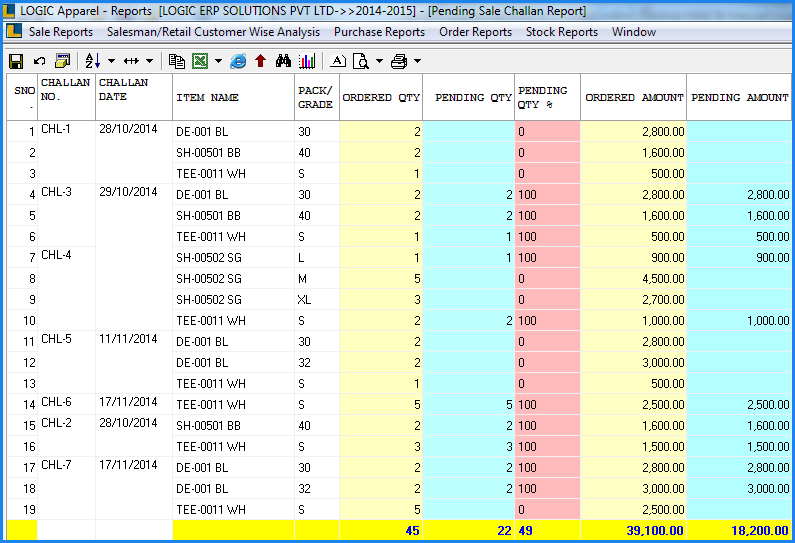
Task: Open the Sale Reports menu
Action: [61, 32]
